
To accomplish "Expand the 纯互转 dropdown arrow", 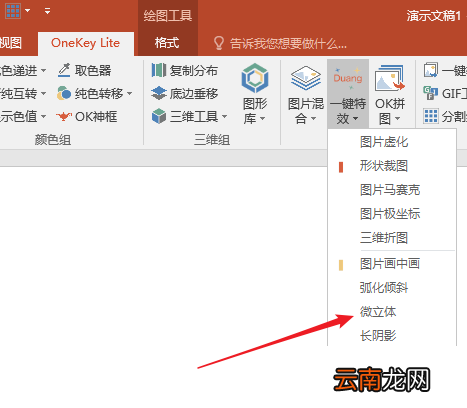I will [43, 94].
